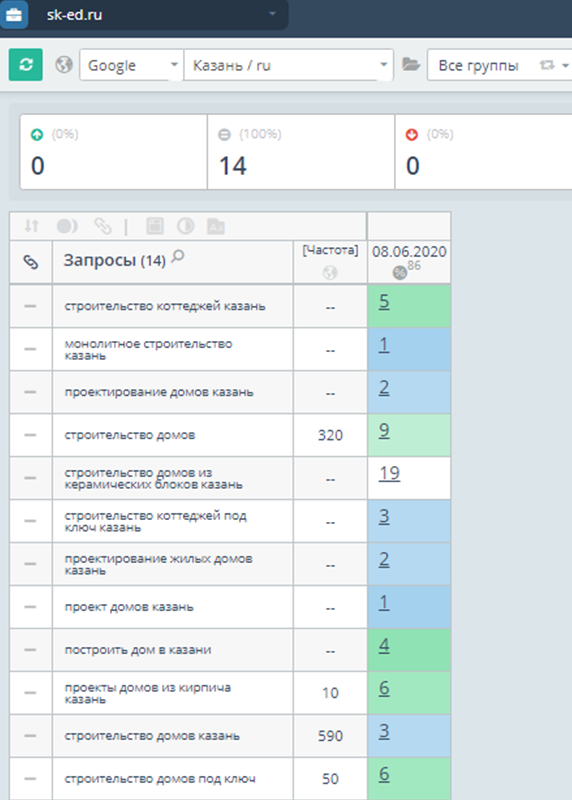Select query строительство коттеджей под ключ казань

coord(155,521)
